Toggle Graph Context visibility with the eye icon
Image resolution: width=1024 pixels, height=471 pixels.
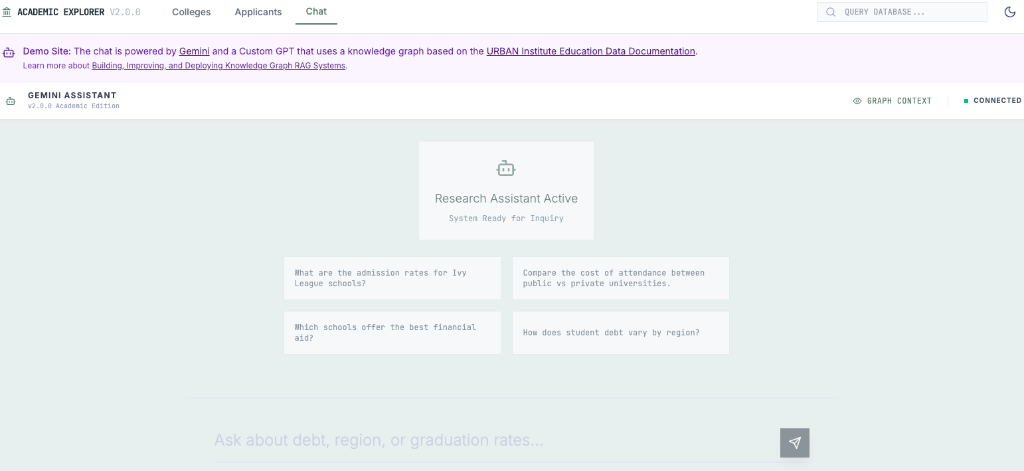[x=857, y=101]
